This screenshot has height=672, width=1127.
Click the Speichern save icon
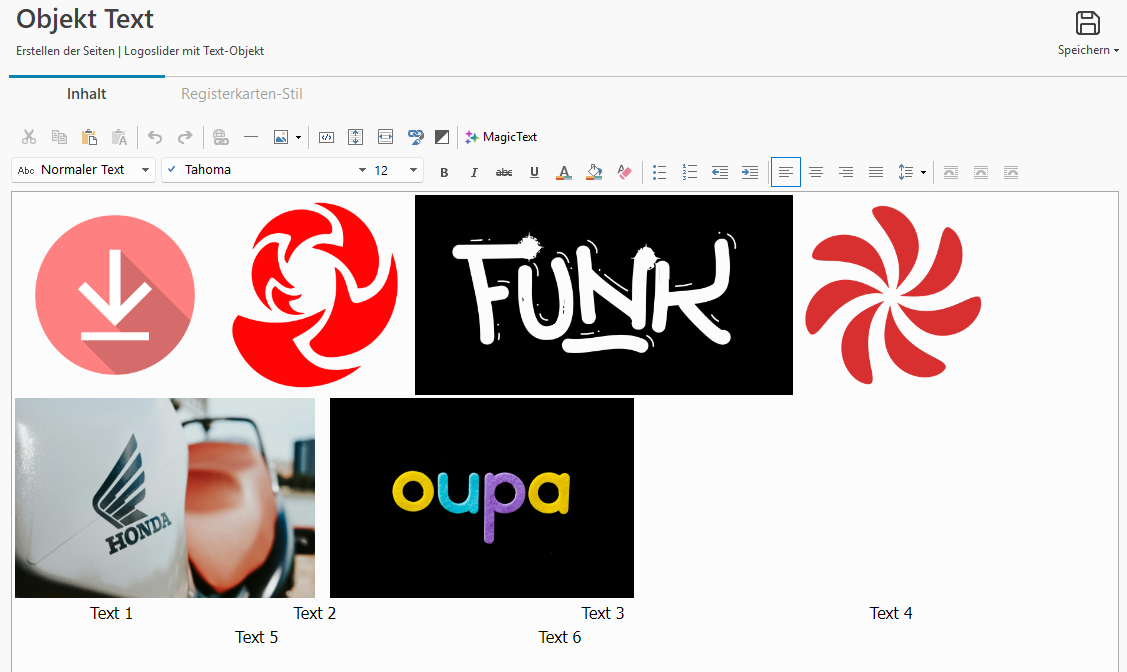point(1087,24)
